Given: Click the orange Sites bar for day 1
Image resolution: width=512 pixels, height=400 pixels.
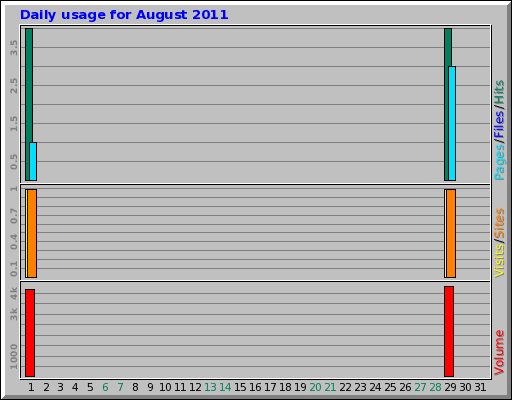Looking at the screenshot, I should 32,233.
